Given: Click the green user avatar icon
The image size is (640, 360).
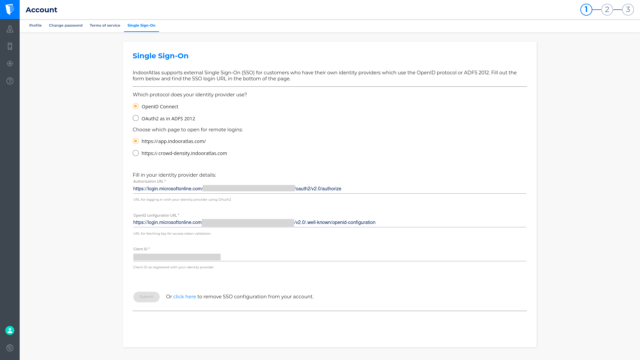Looking at the screenshot, I should pos(10,331).
